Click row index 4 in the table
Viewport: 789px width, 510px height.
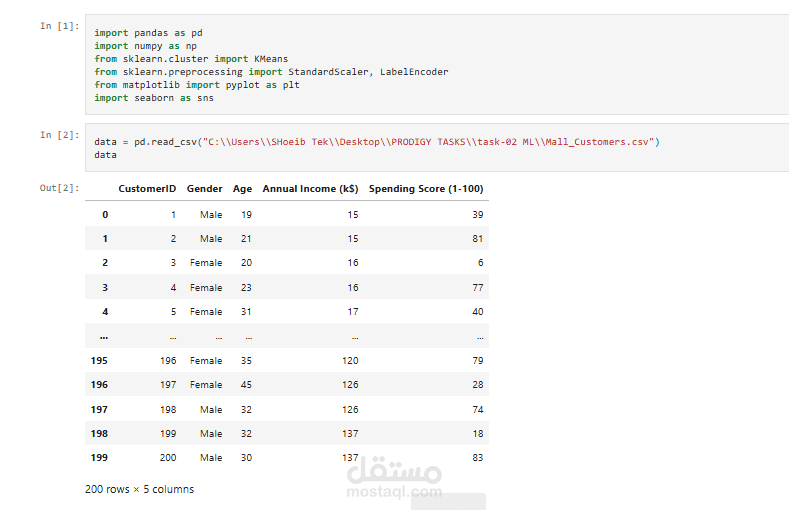pyautogui.click(x=105, y=312)
